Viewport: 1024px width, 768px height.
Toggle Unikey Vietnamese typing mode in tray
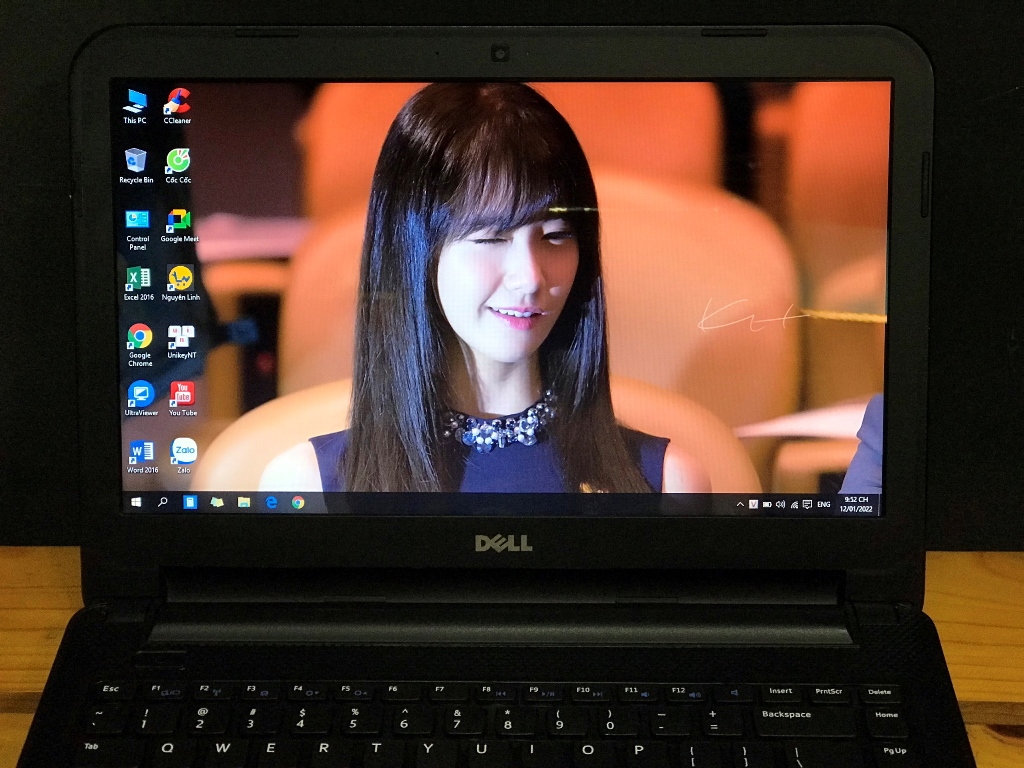pyautogui.click(x=754, y=504)
